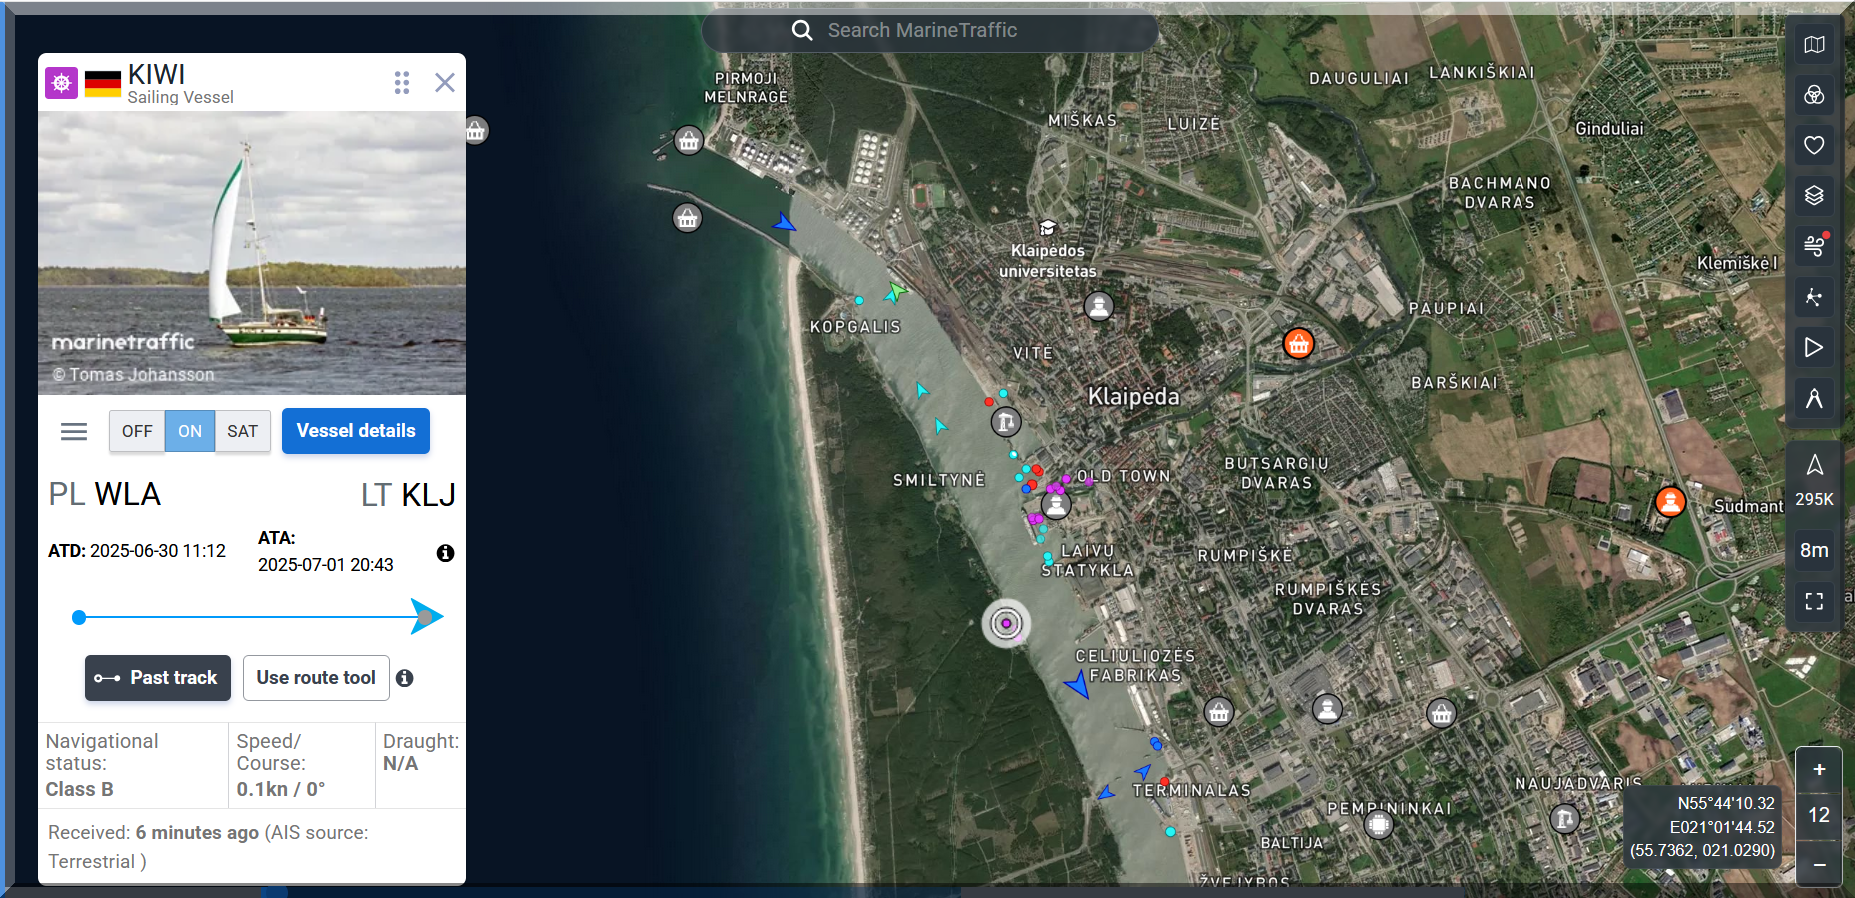1855x898 pixels.
Task: Click the Search MarineTraffic field
Action: (x=930, y=31)
